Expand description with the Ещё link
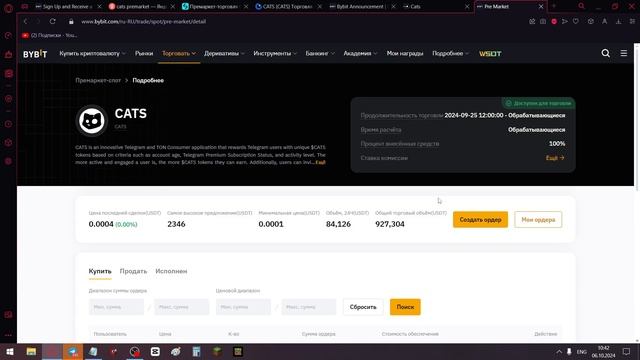The width and height of the screenshot is (640, 360). pyautogui.click(x=320, y=162)
